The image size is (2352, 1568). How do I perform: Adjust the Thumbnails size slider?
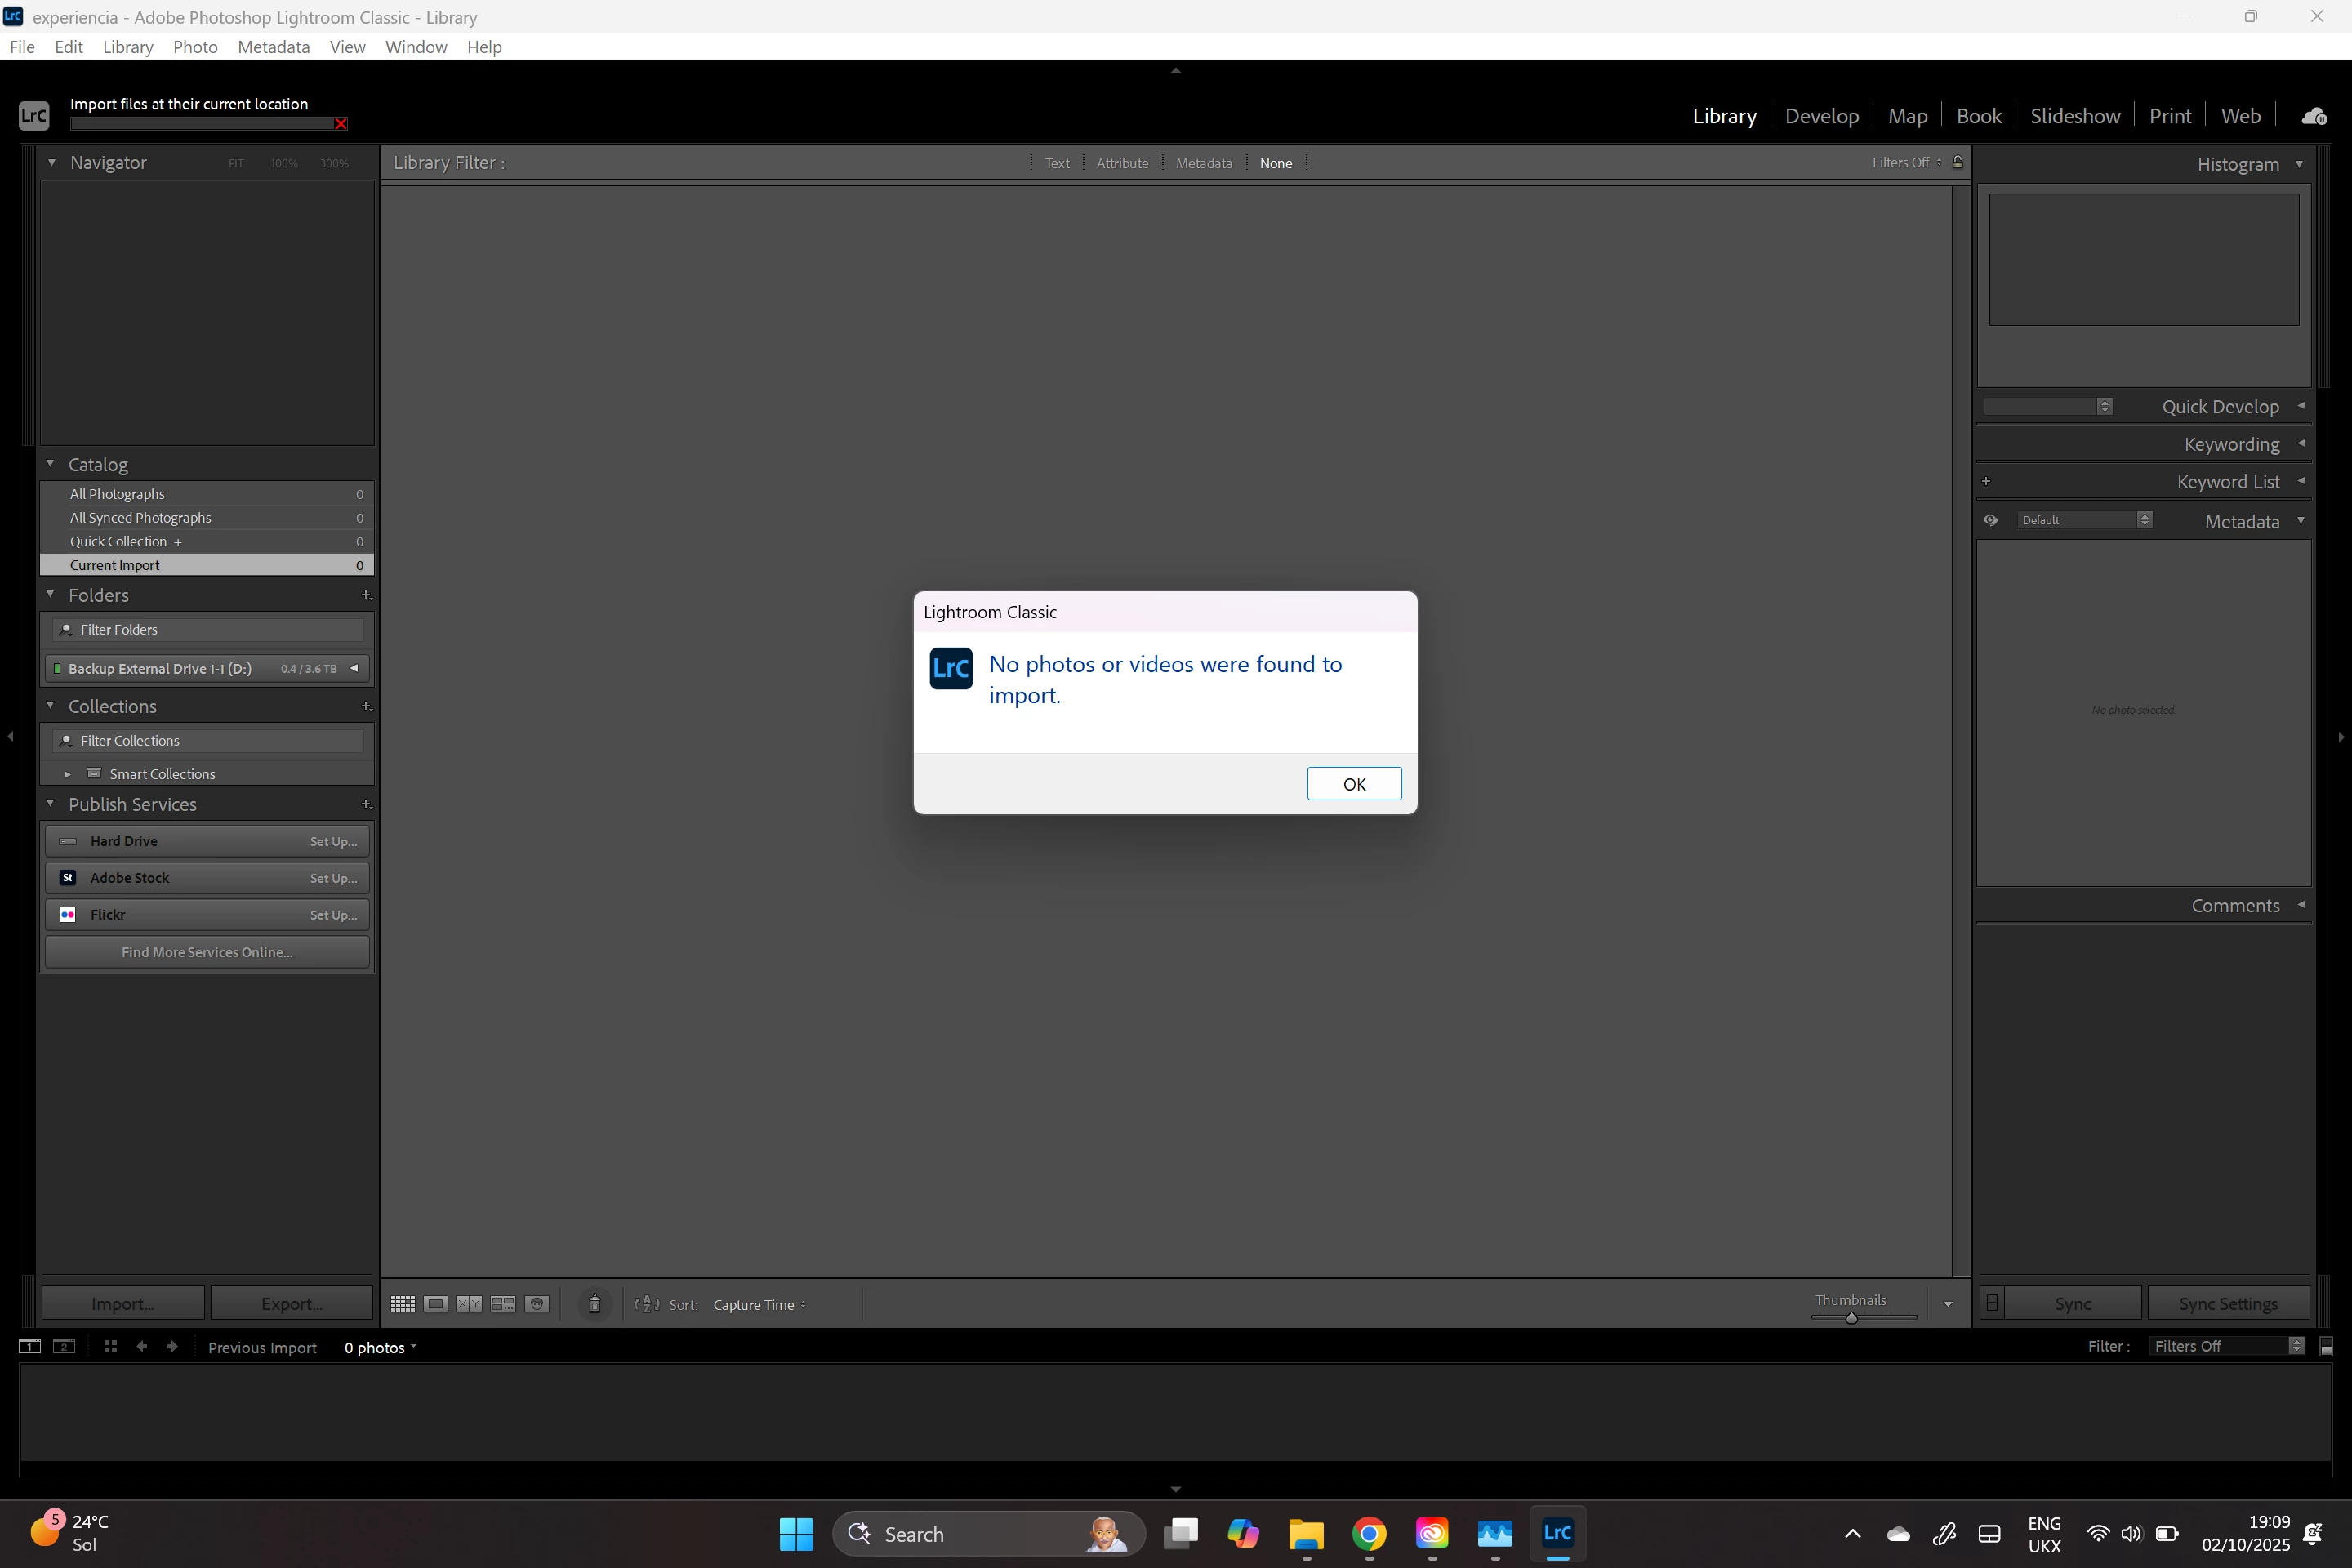tap(1851, 1318)
